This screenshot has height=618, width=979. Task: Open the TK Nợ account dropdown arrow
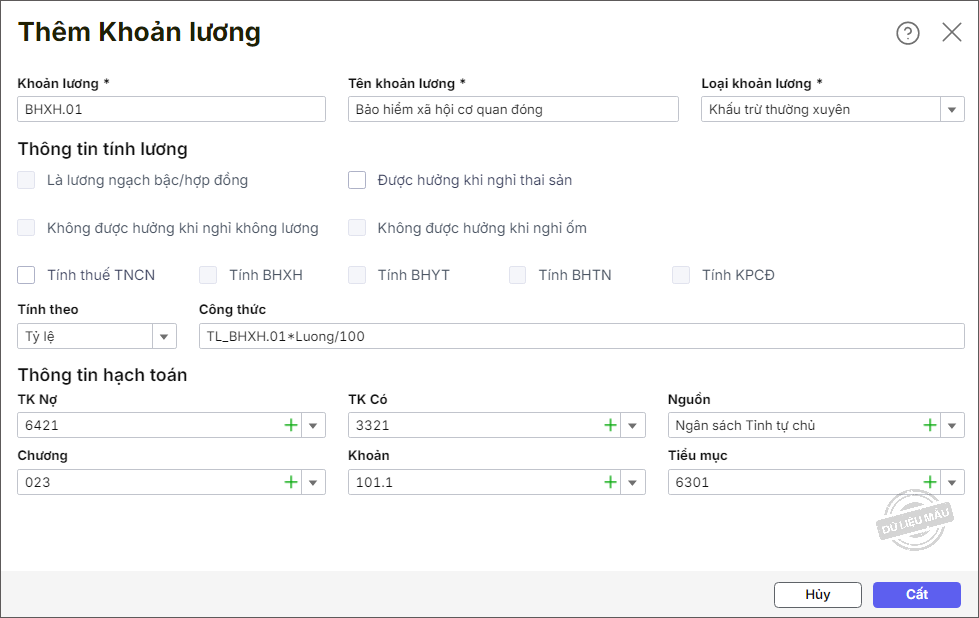tap(313, 425)
